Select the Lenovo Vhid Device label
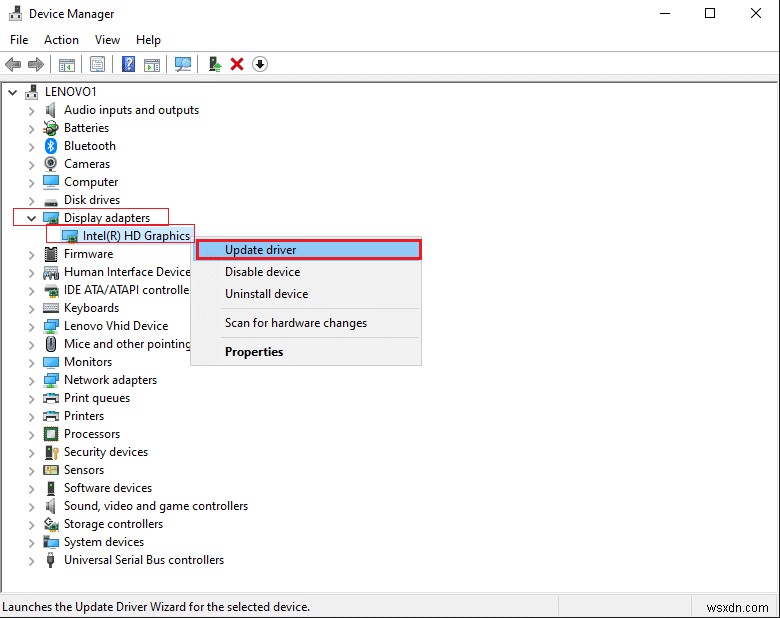Viewport: 780px width, 618px height. coord(116,326)
